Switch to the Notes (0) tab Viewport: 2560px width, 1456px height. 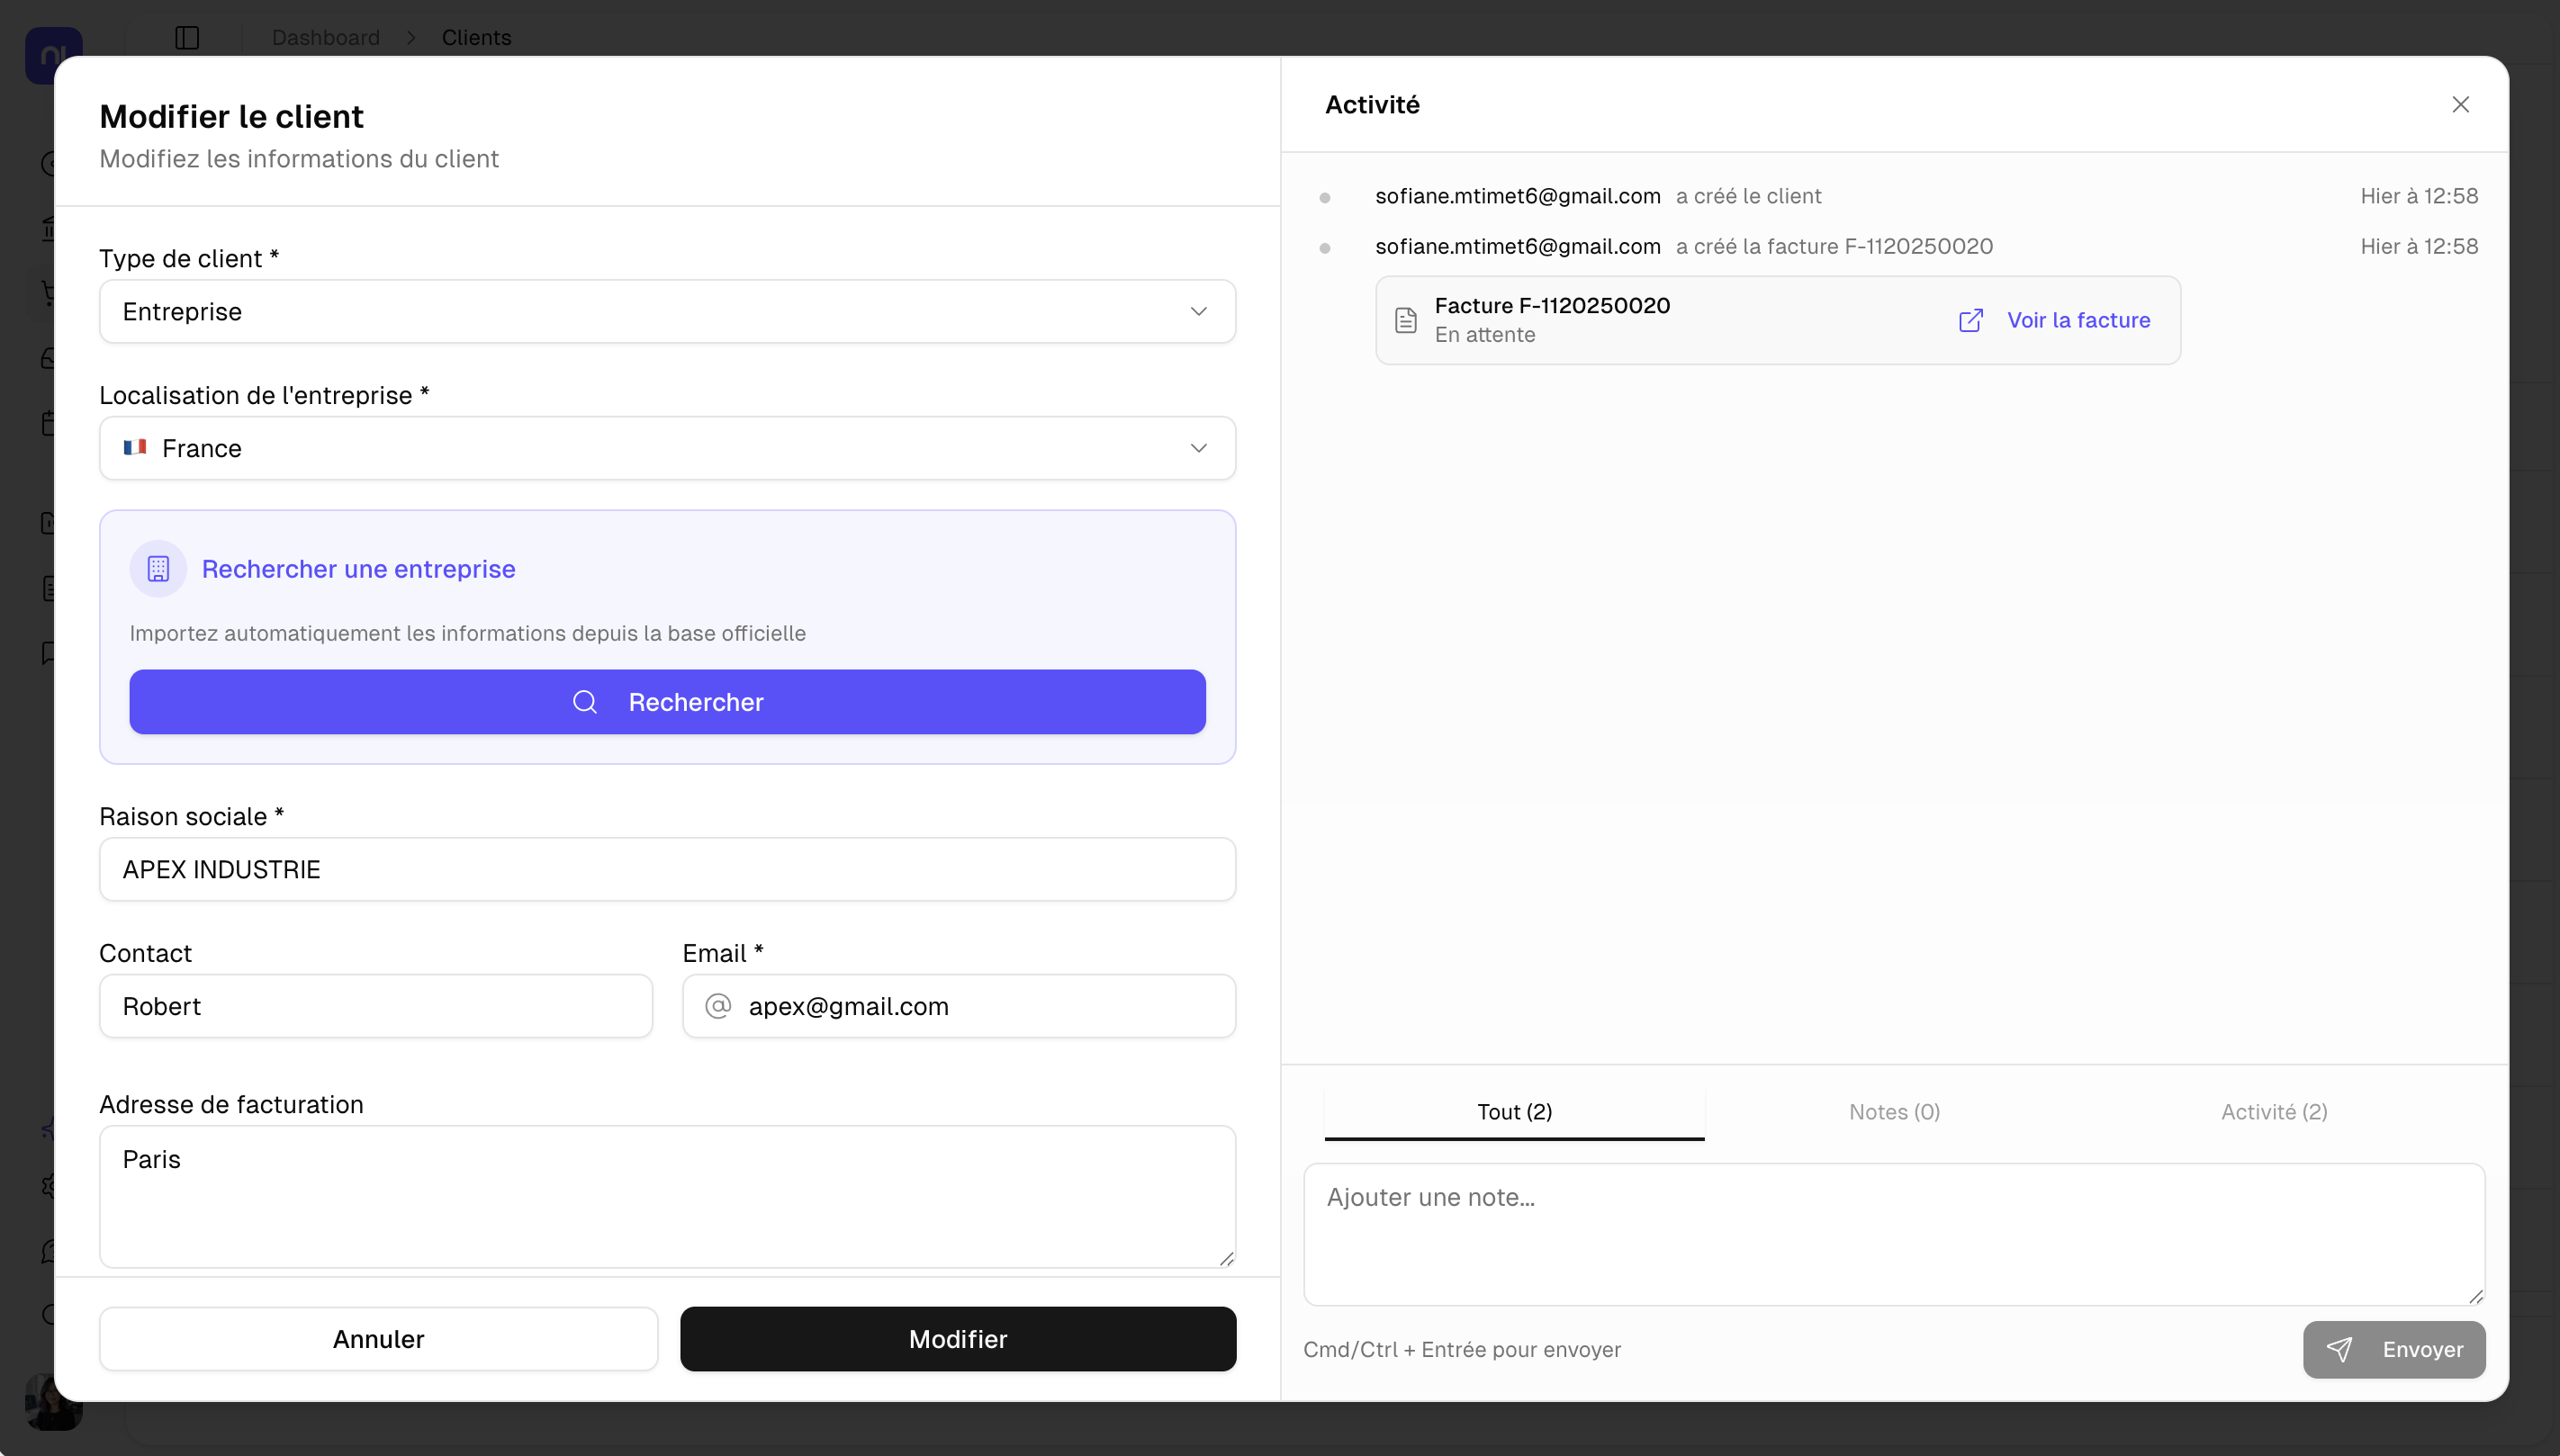coord(1894,1112)
